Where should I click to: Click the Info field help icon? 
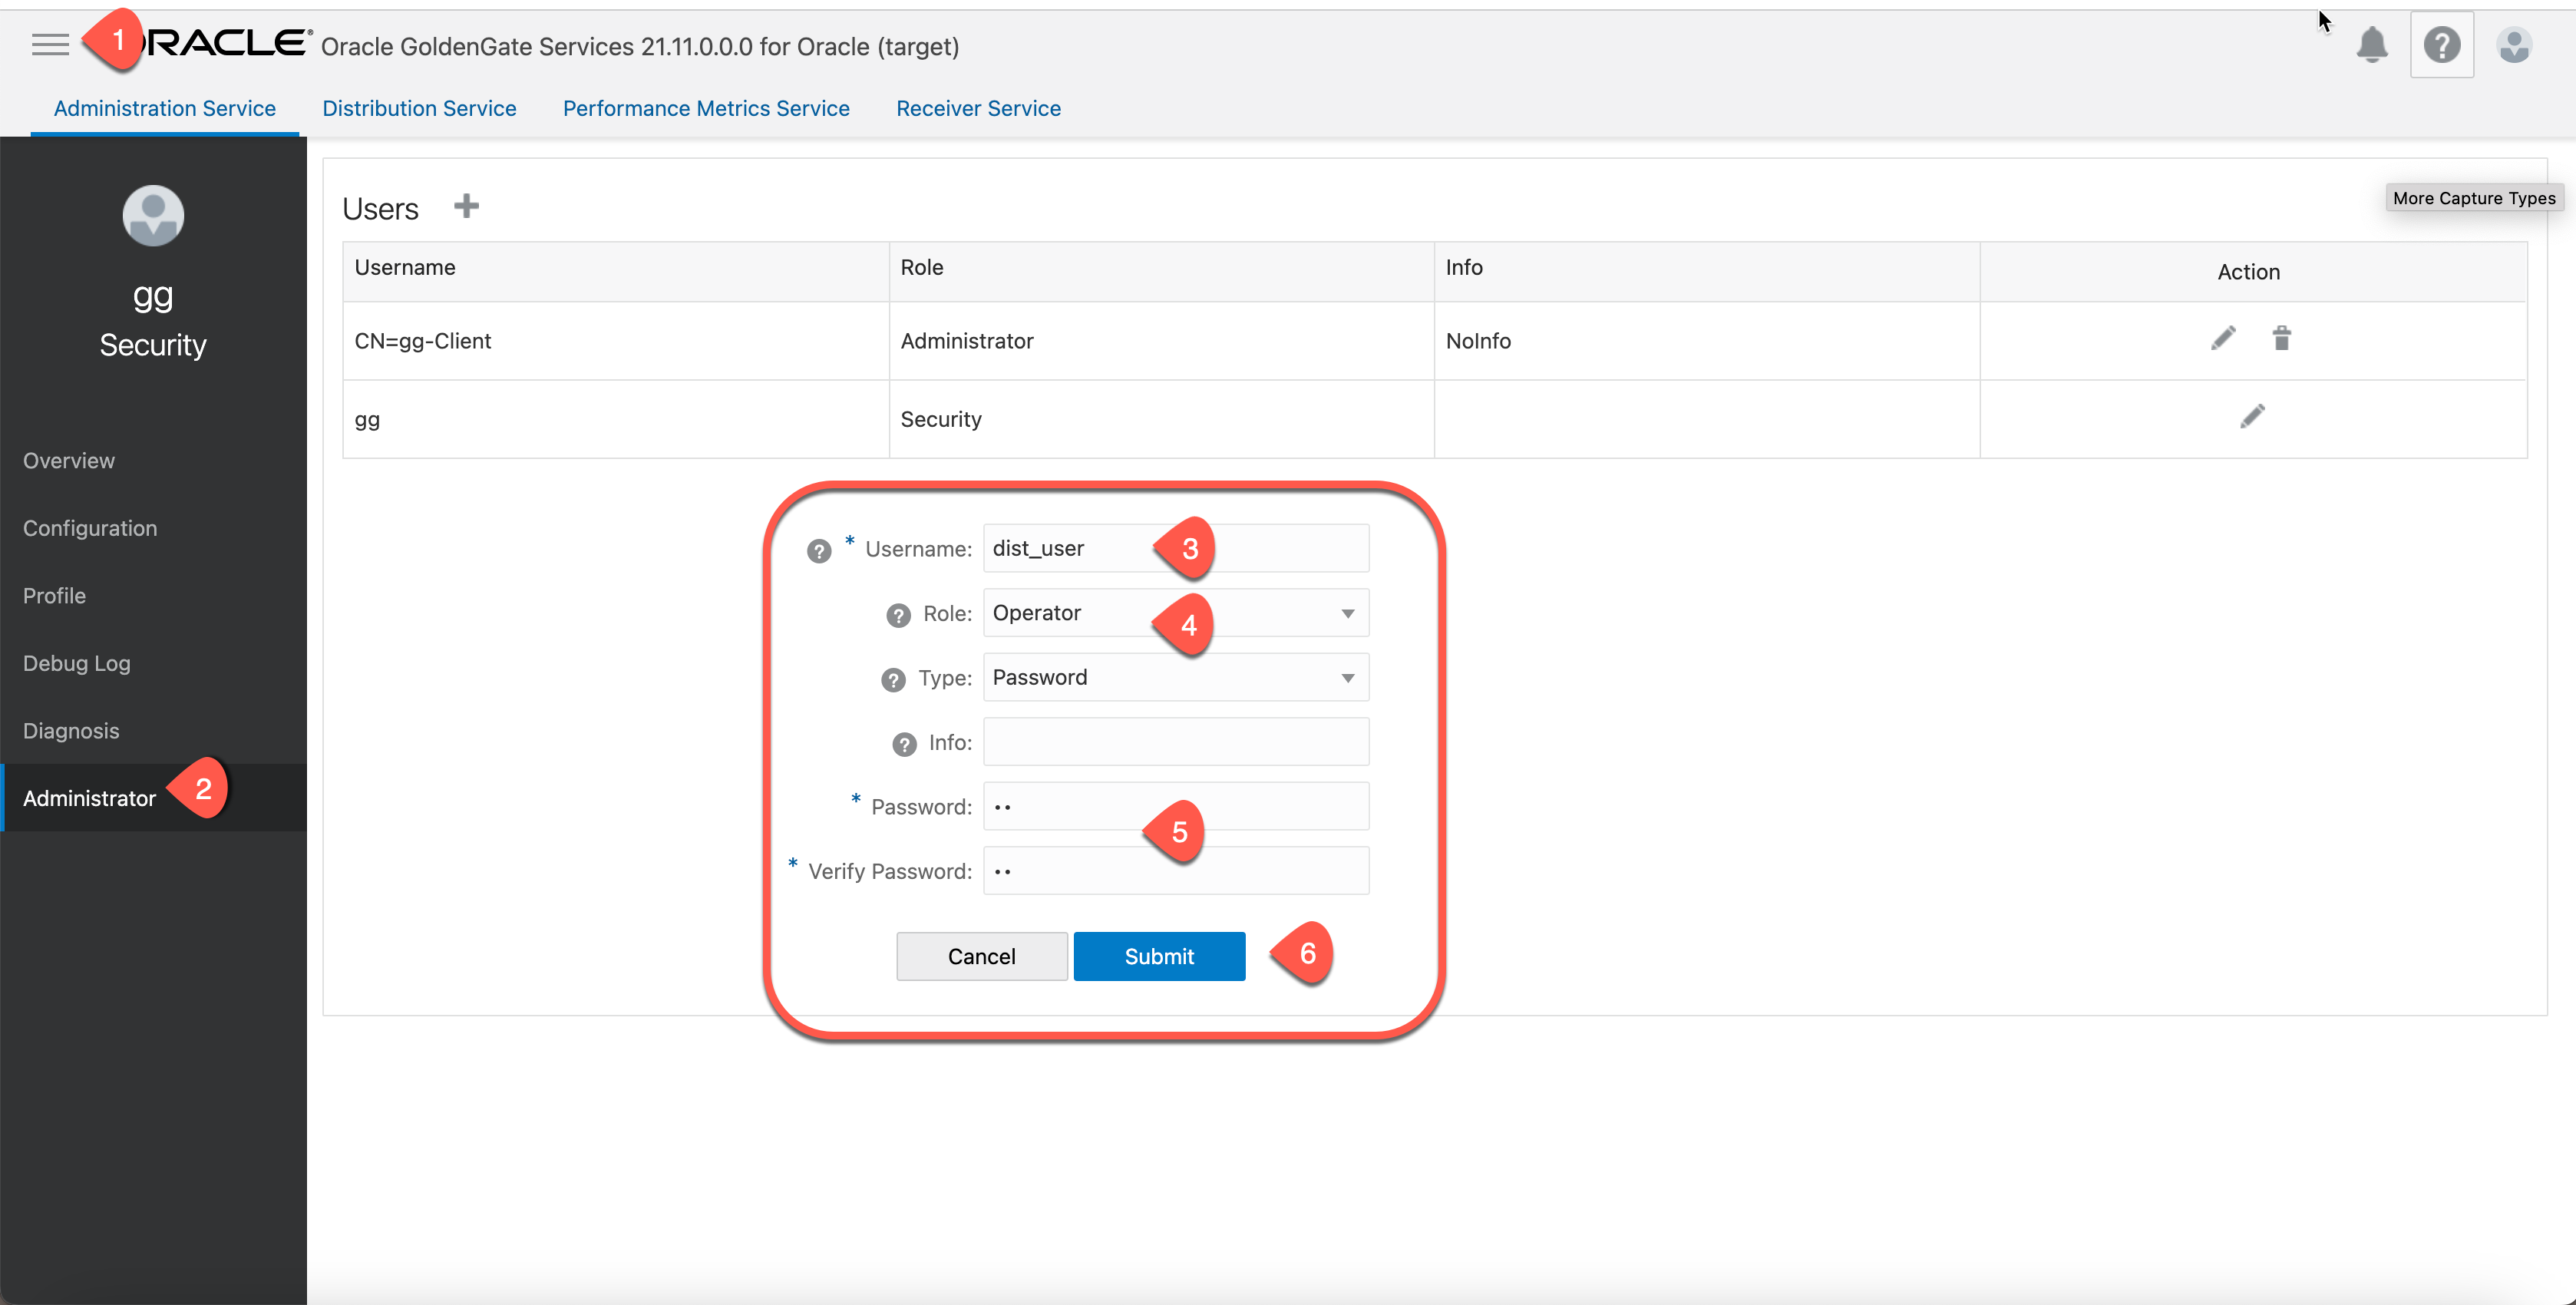pos(904,744)
